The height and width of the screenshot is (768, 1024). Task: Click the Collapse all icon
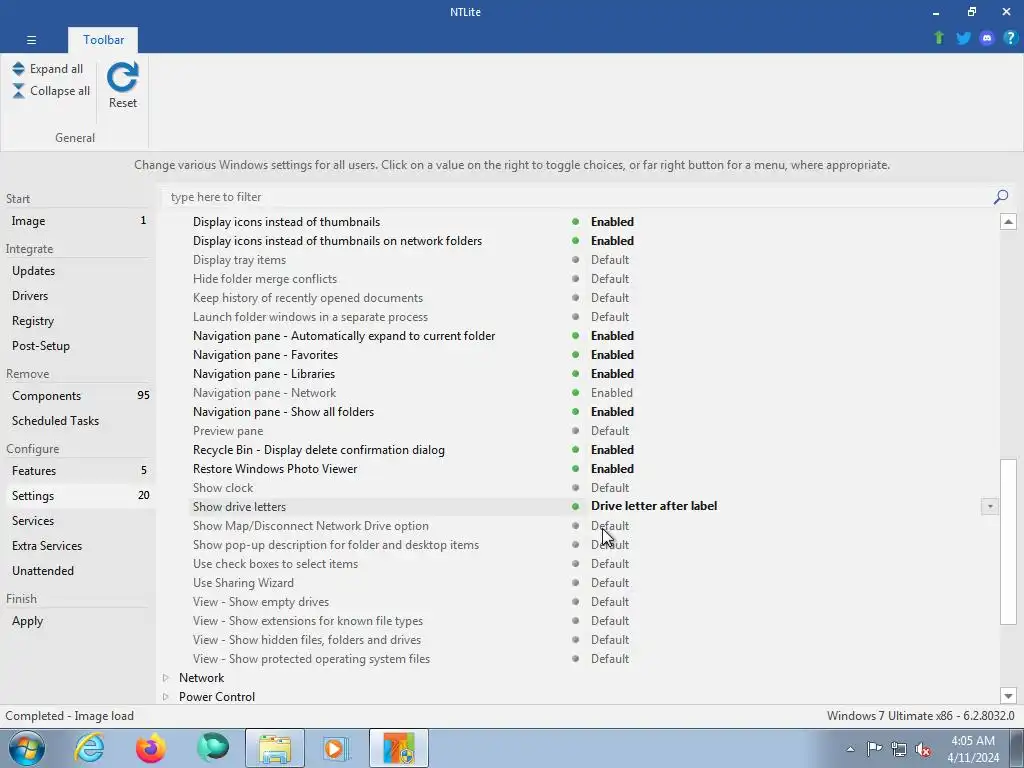point(18,91)
